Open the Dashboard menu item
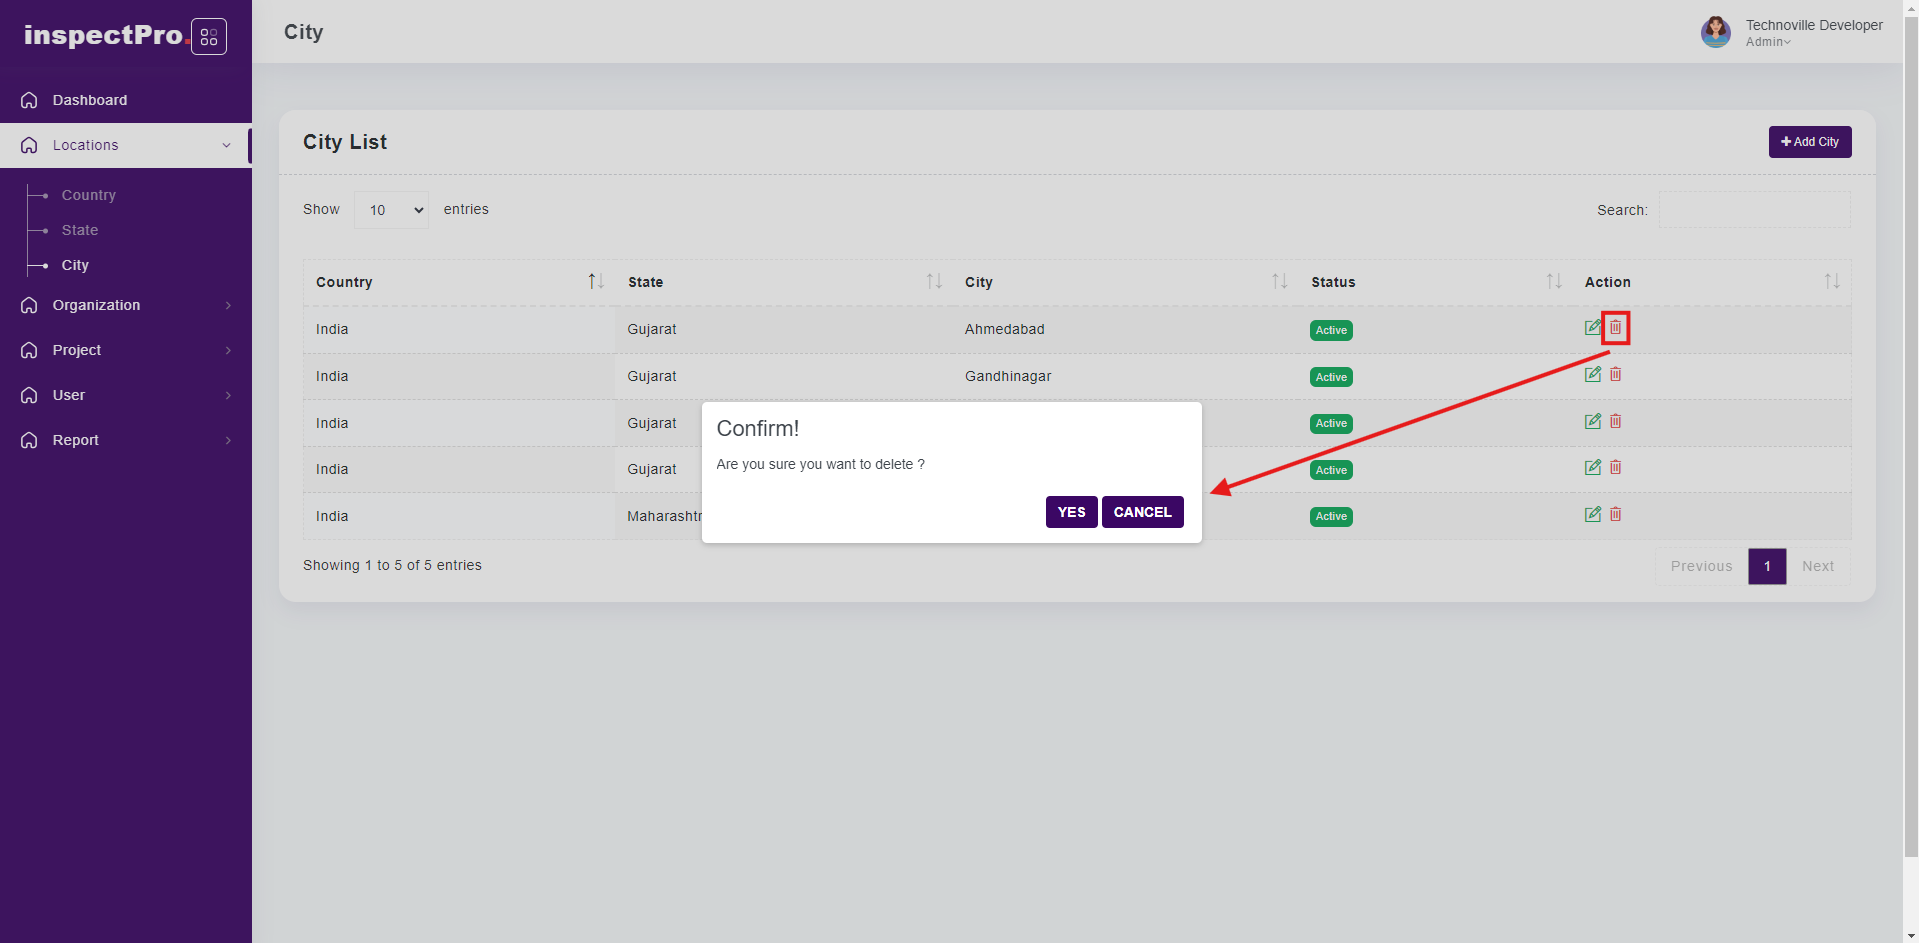Viewport: 1919px width, 943px height. click(x=90, y=100)
